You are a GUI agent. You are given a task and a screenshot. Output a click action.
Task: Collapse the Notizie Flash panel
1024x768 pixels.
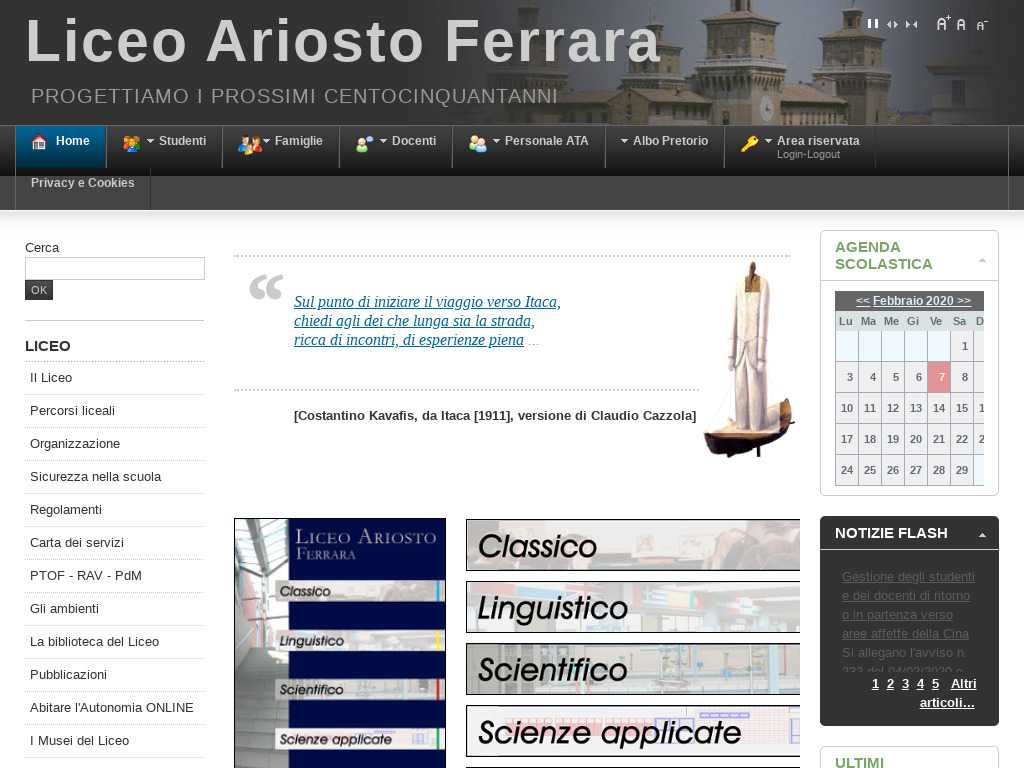pos(982,535)
